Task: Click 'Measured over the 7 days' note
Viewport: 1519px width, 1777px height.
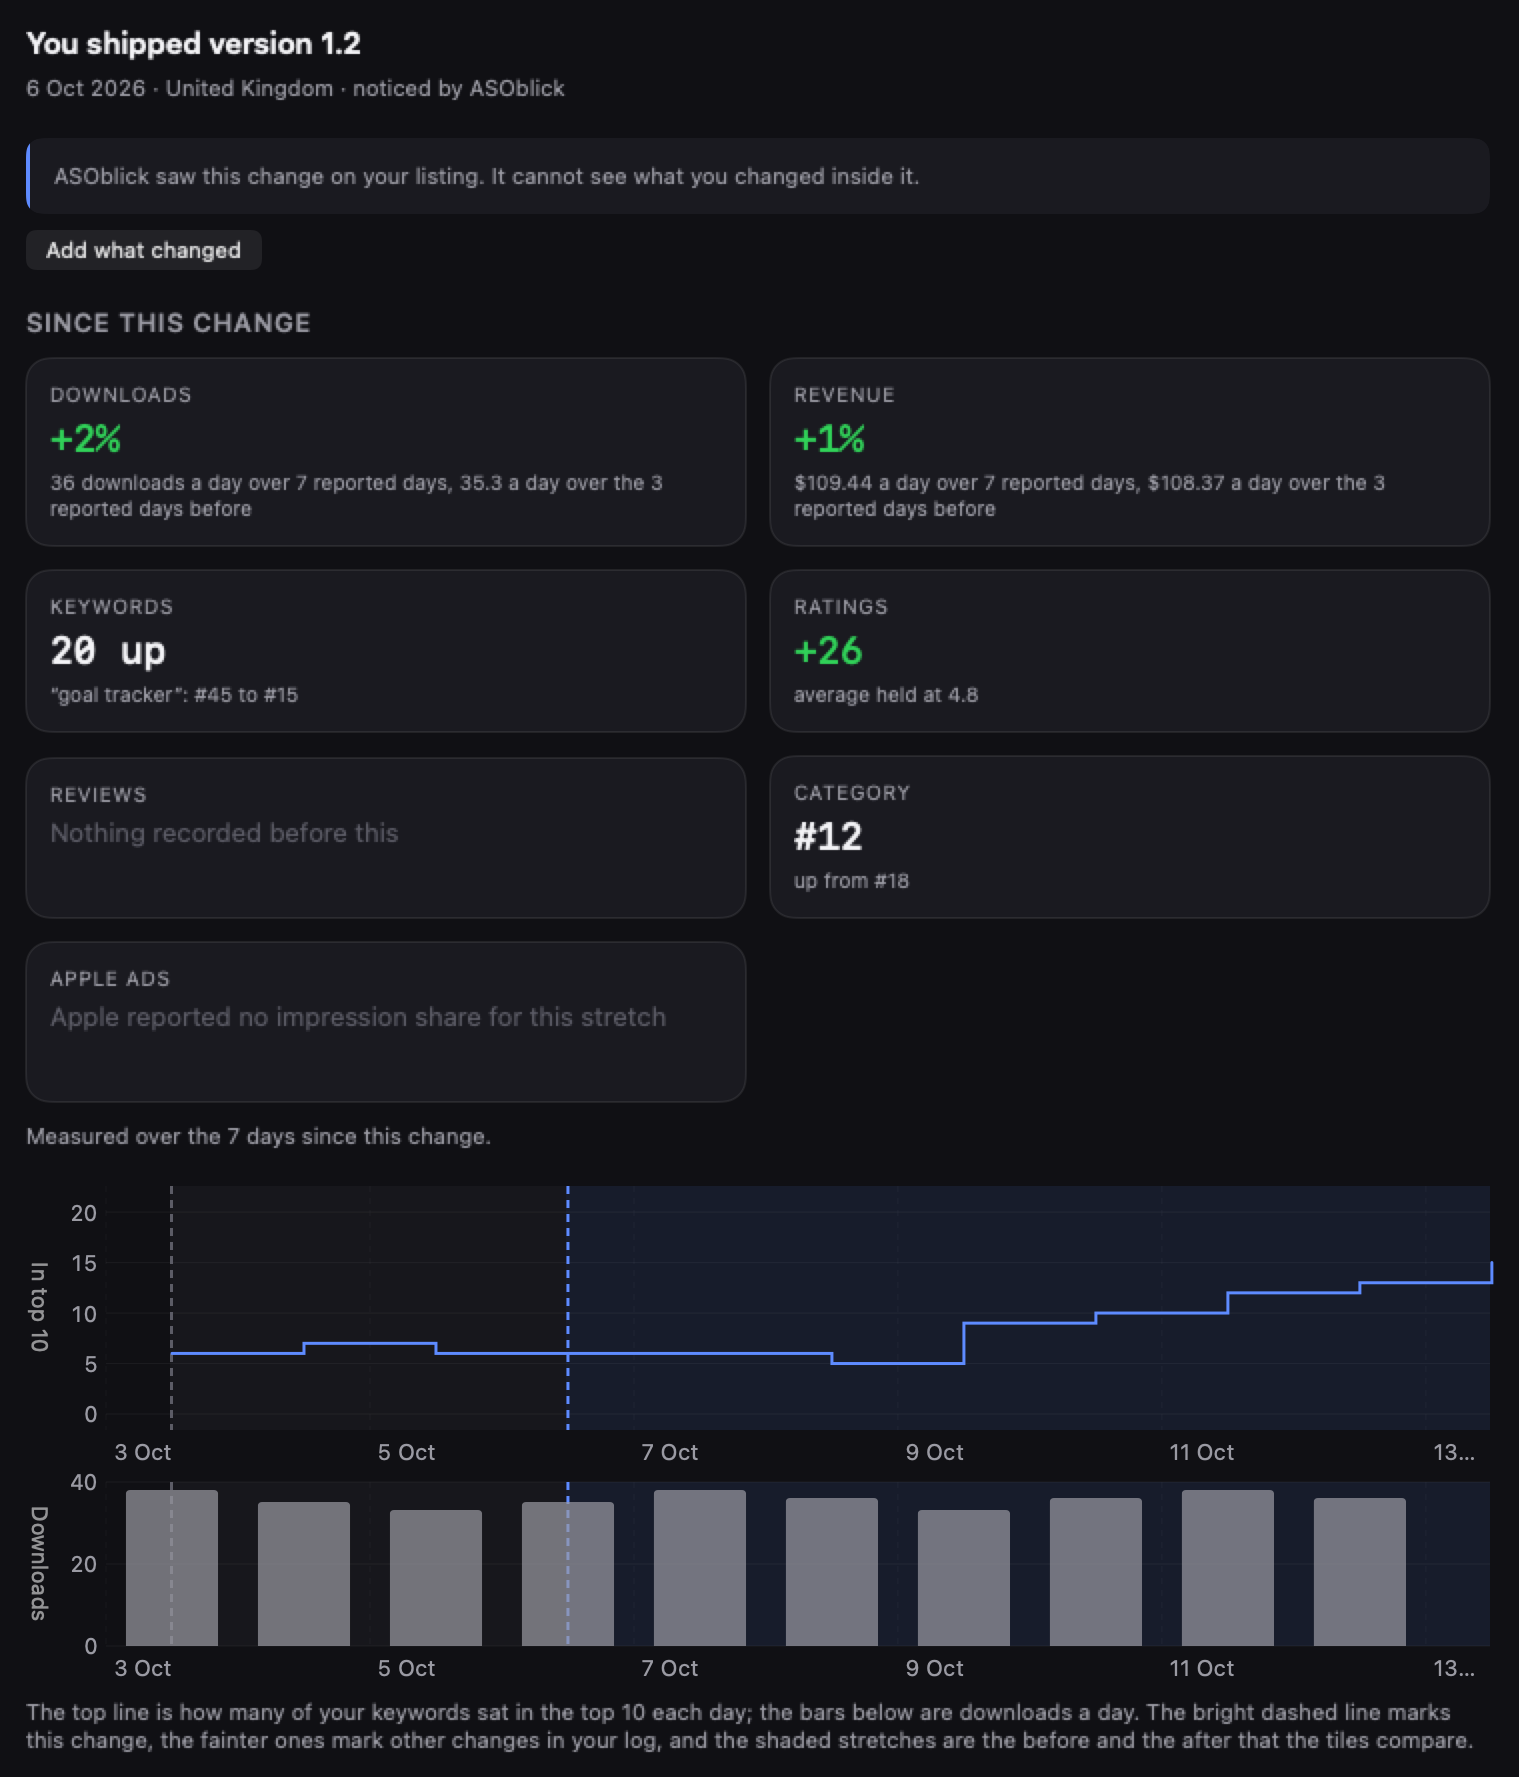Action: pyautogui.click(x=258, y=1136)
